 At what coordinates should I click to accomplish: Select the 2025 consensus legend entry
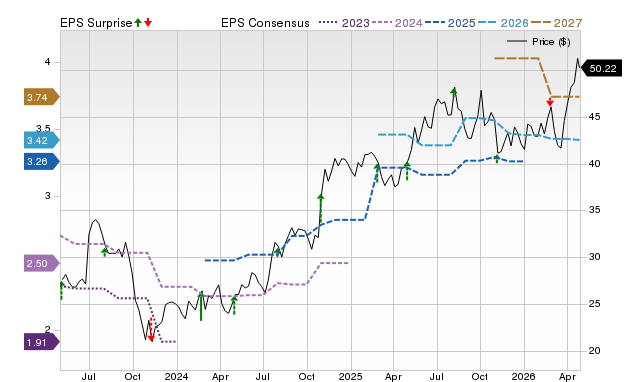point(450,23)
